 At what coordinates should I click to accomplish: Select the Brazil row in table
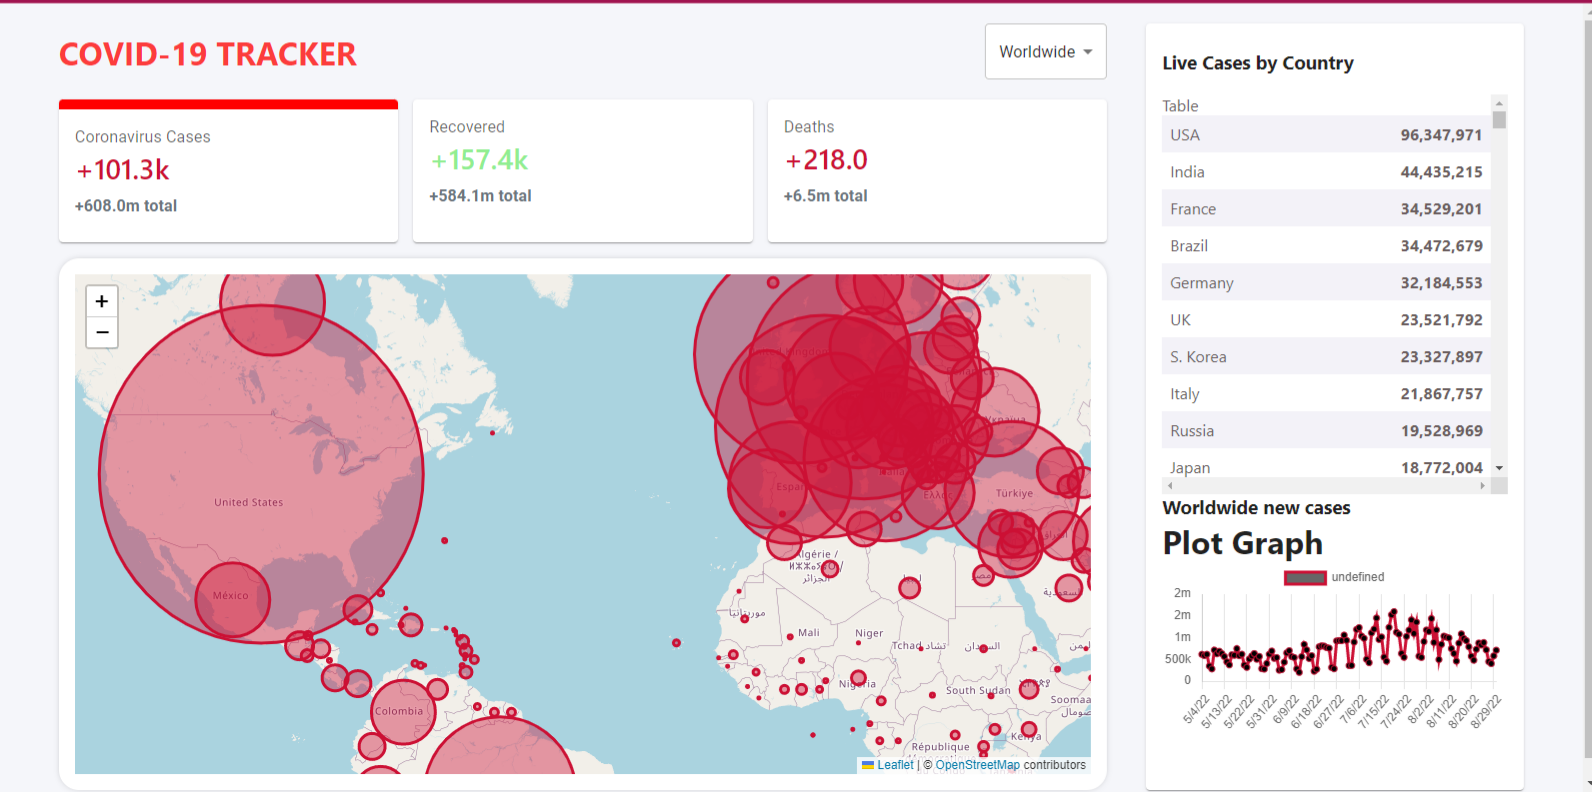click(x=1326, y=246)
